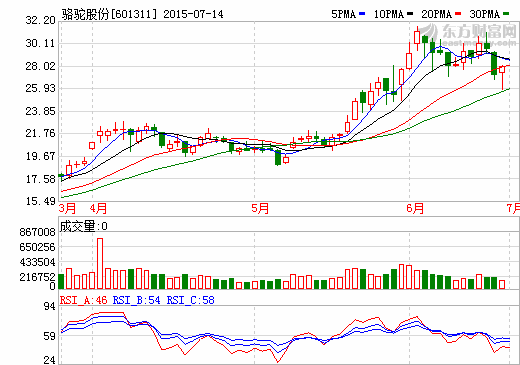Click the 30.11 price axis label

(x=40, y=43)
